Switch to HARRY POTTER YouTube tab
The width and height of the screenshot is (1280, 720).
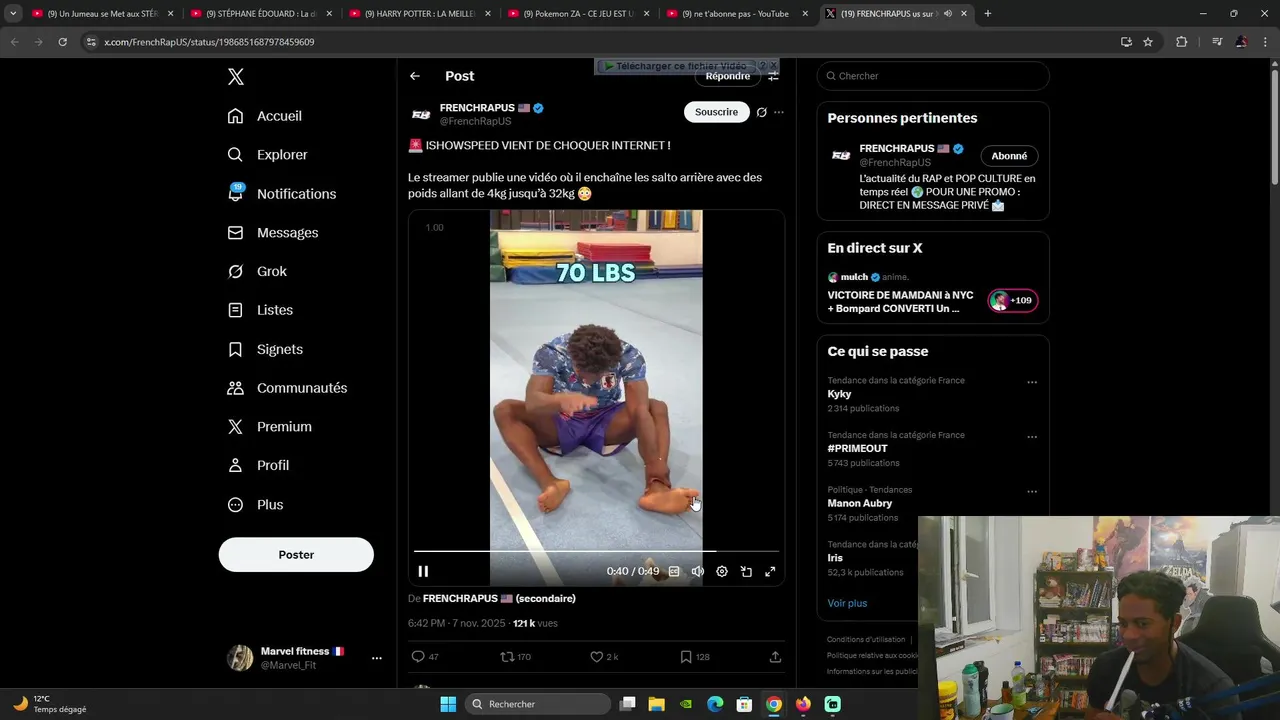[420, 14]
